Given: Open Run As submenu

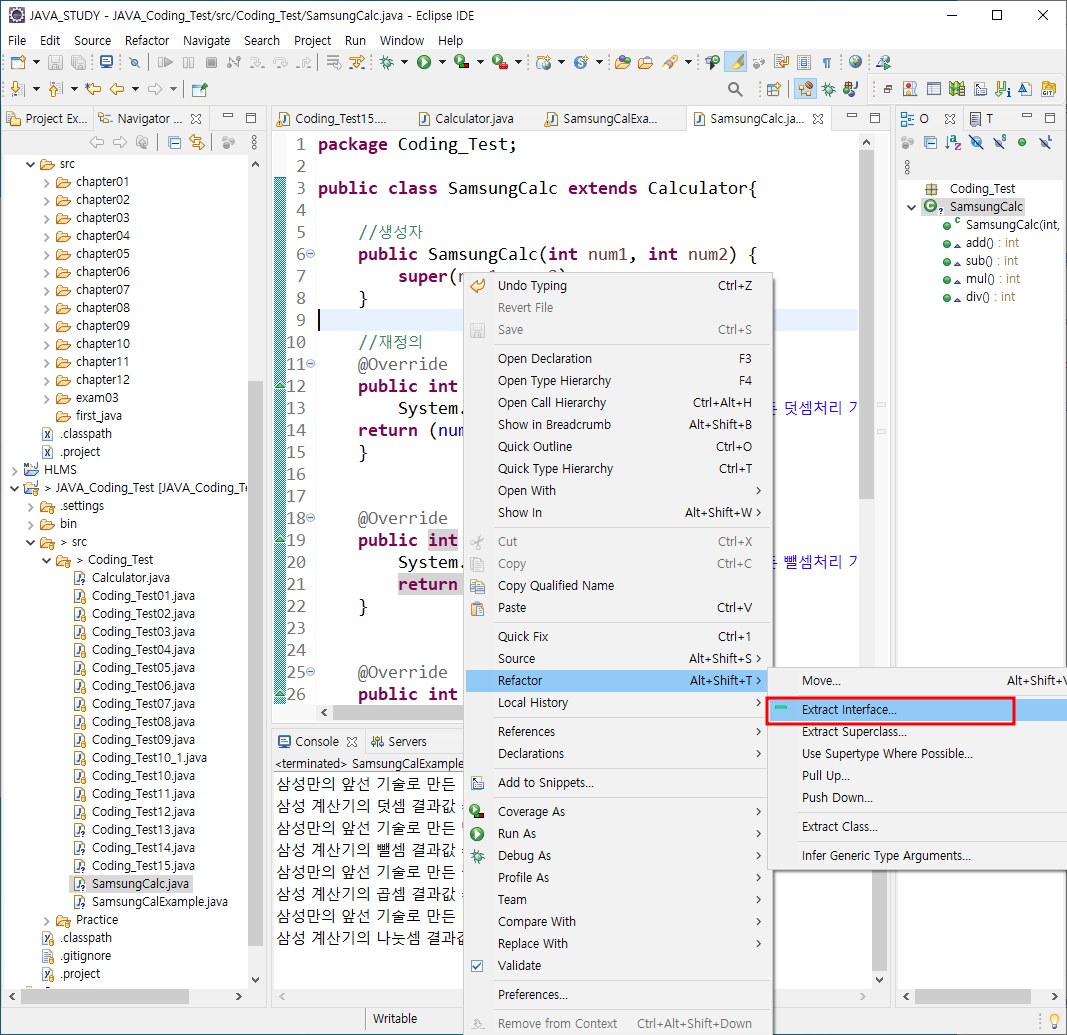Looking at the screenshot, I should click(618, 834).
